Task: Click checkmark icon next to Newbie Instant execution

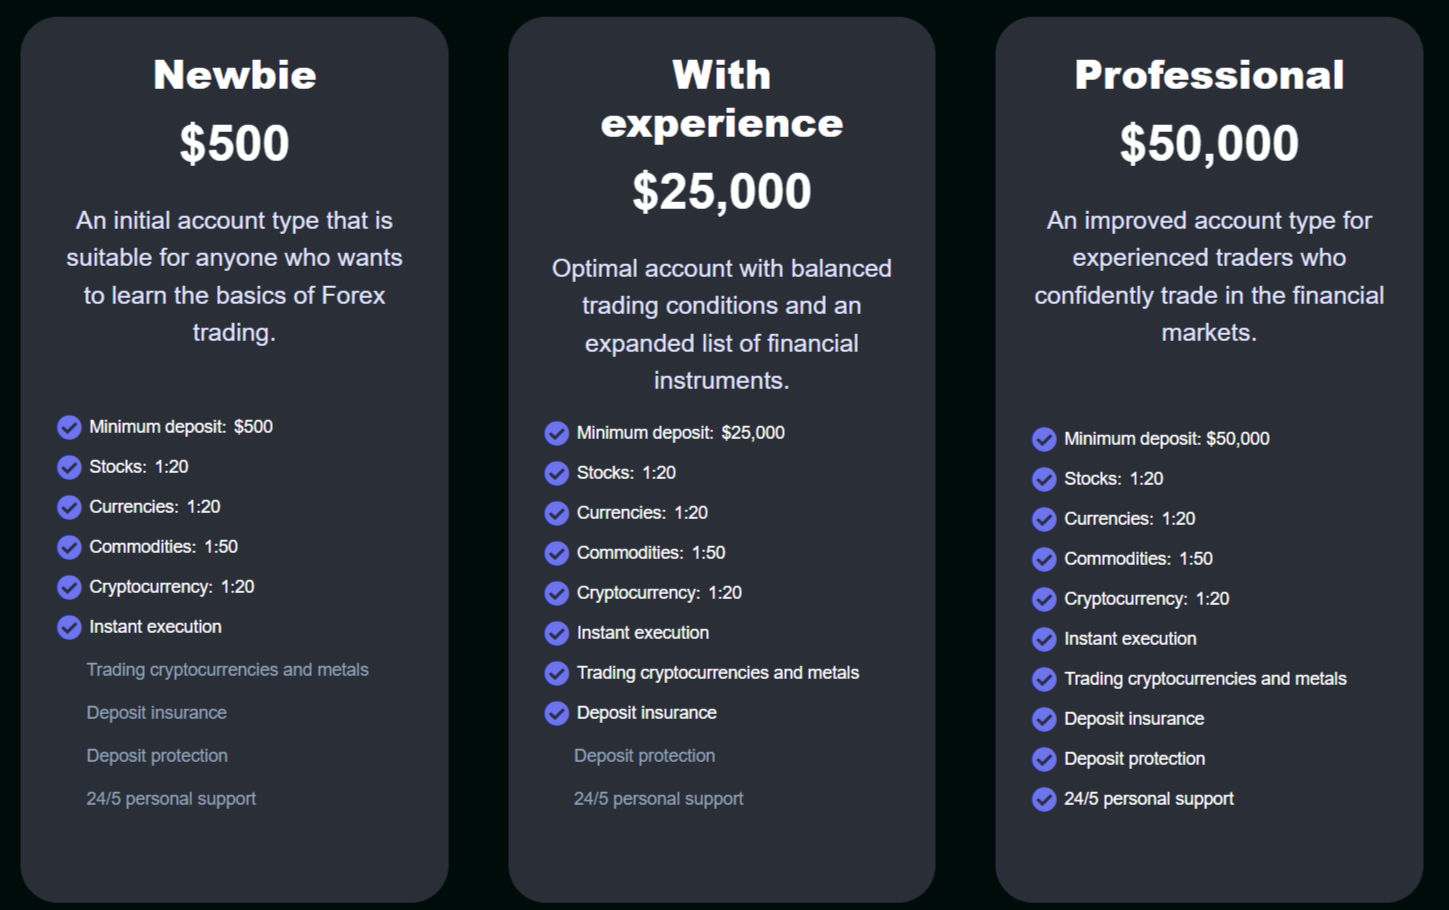Action: click(69, 628)
